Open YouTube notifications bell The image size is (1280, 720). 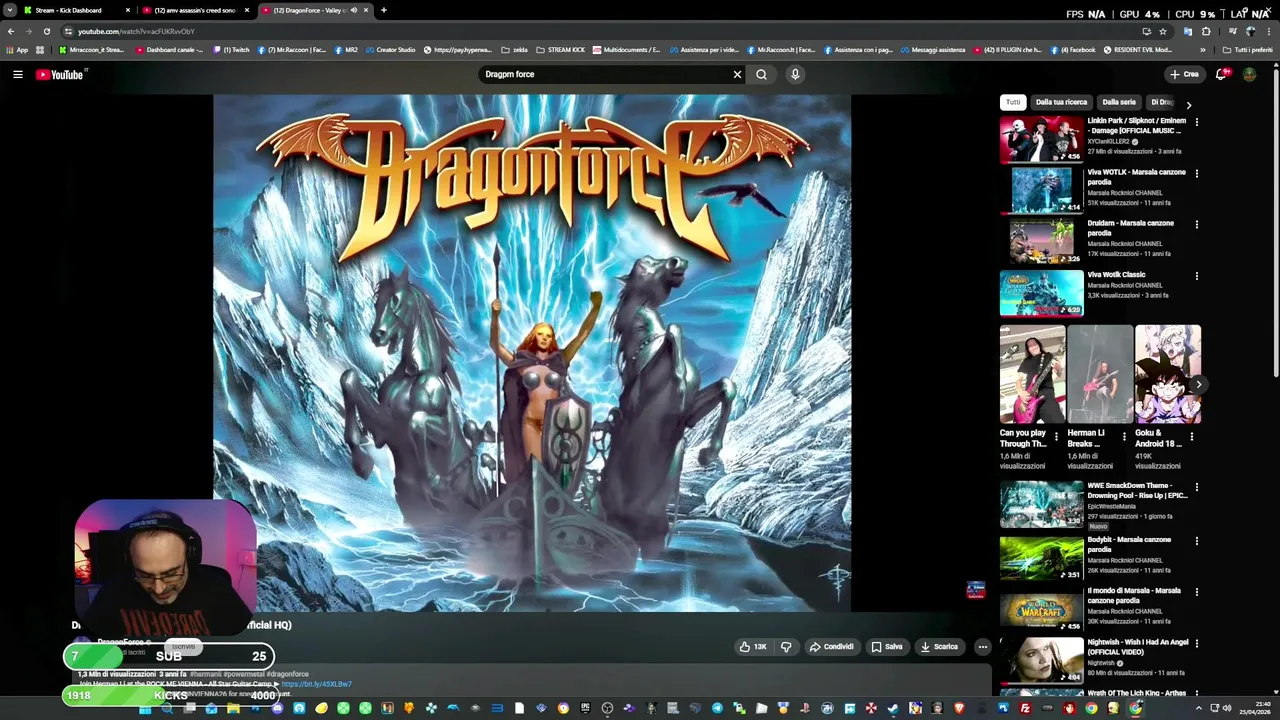[1221, 74]
